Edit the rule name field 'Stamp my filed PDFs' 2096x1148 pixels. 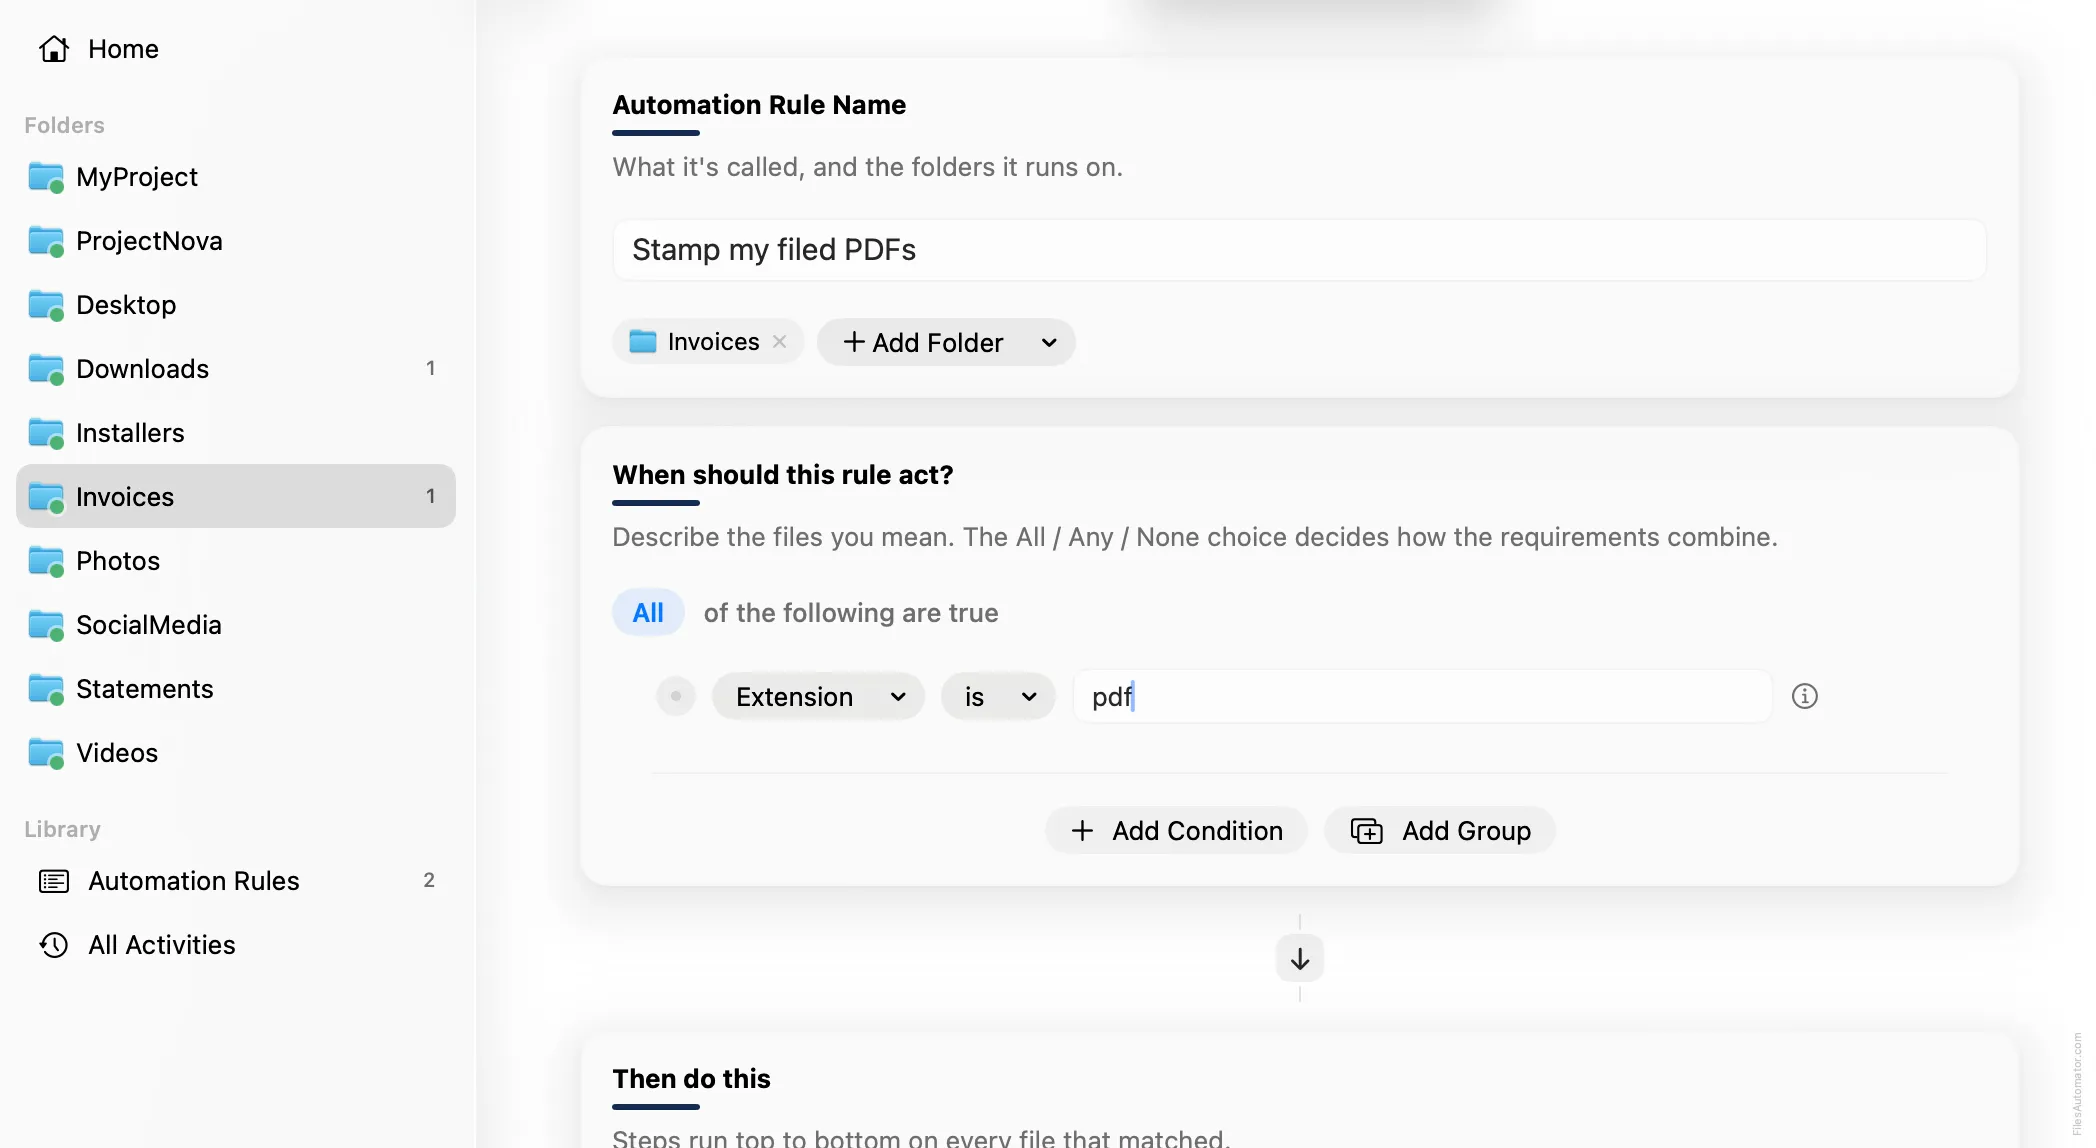point(1299,250)
